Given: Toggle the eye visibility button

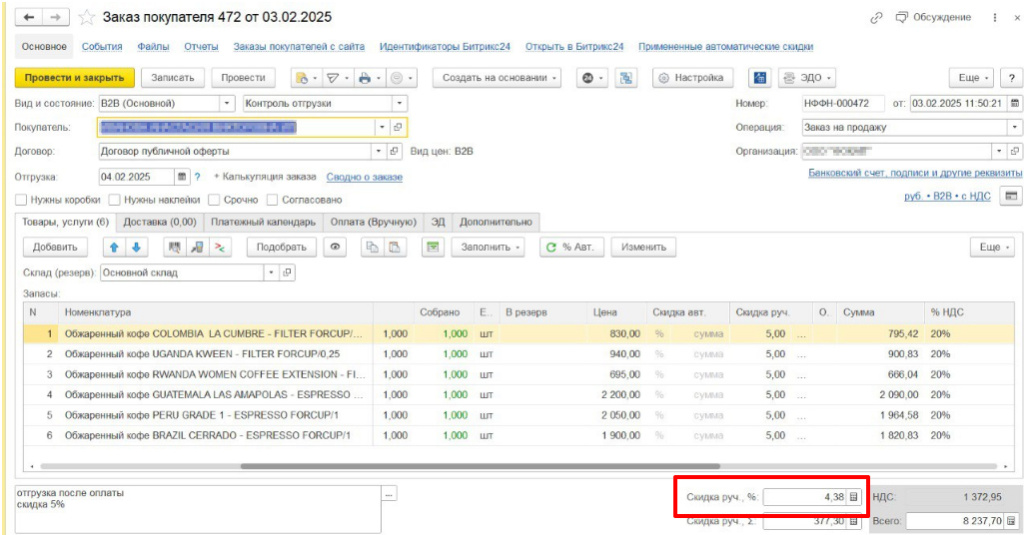Looking at the screenshot, I should pos(334,247).
